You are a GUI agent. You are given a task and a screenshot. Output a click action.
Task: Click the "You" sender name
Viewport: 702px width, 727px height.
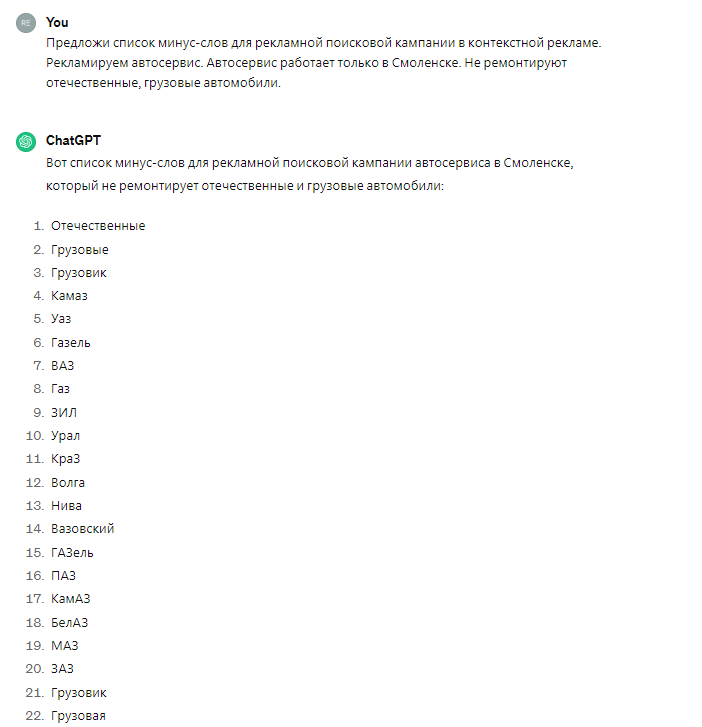(x=57, y=22)
